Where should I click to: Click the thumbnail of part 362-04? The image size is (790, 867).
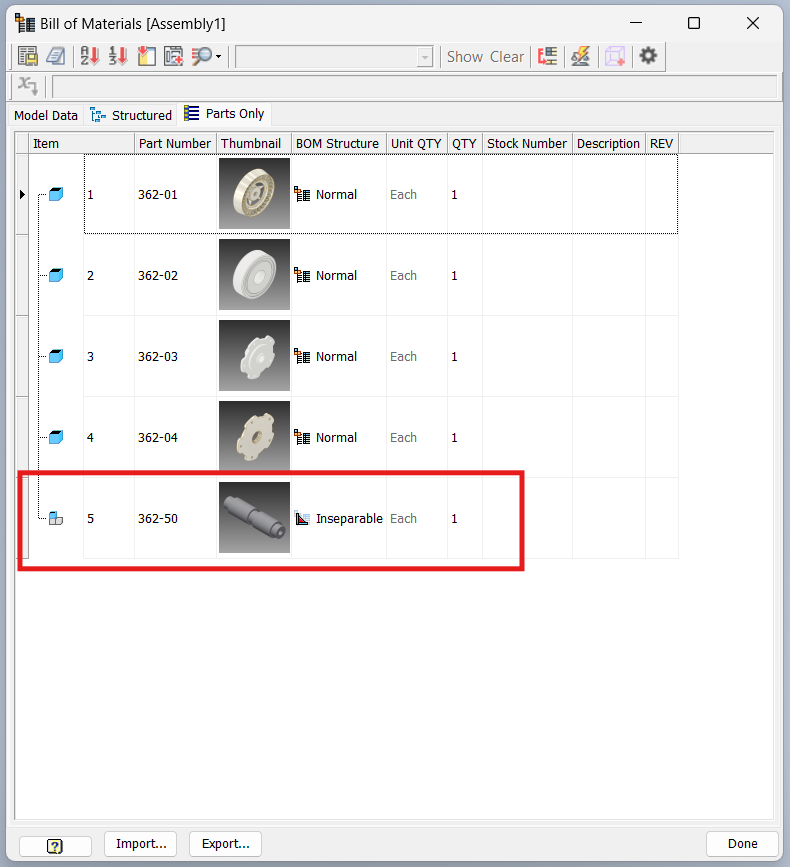(254, 436)
